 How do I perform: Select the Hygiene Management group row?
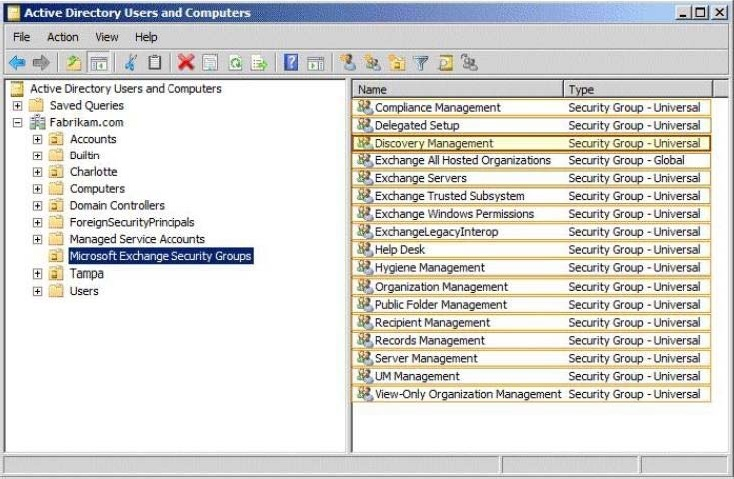531,267
